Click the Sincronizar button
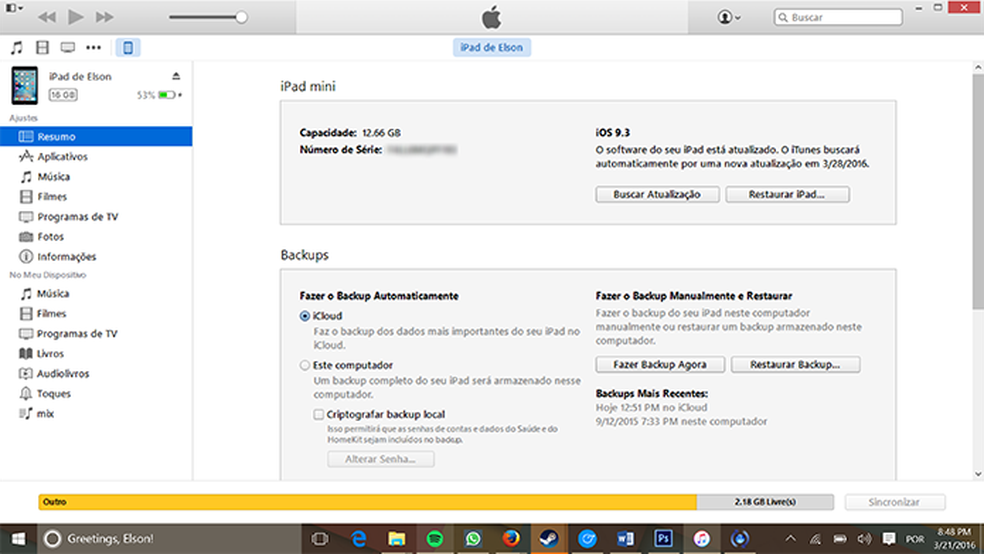 895,502
